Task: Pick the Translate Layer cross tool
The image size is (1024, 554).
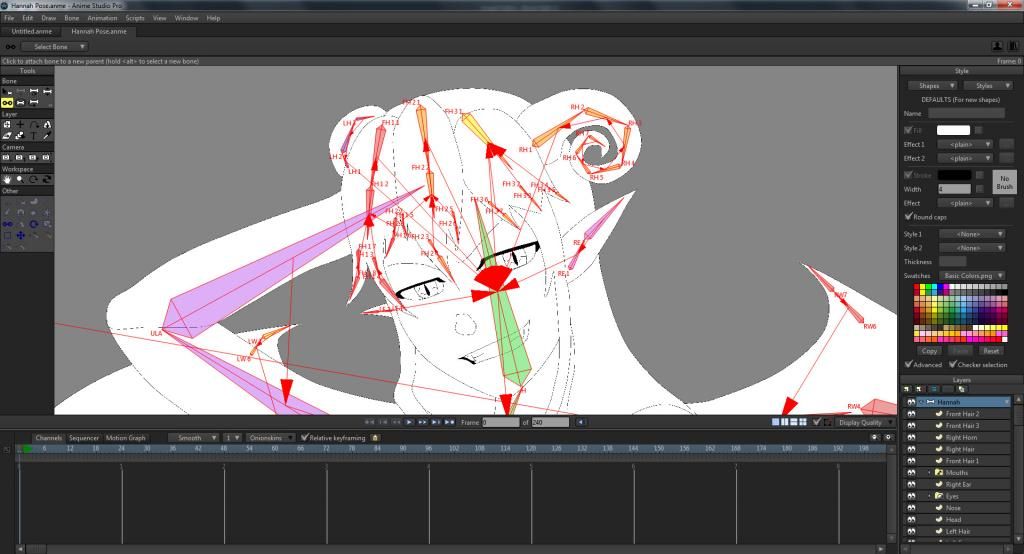Action: pyautogui.click(x=20, y=124)
